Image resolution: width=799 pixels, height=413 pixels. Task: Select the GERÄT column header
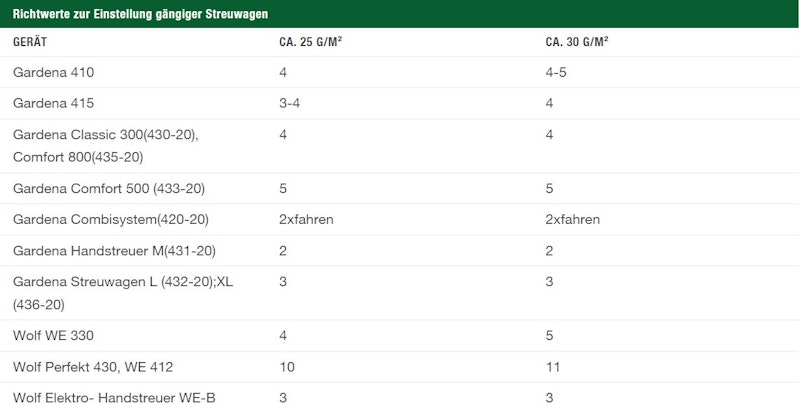click(30, 42)
